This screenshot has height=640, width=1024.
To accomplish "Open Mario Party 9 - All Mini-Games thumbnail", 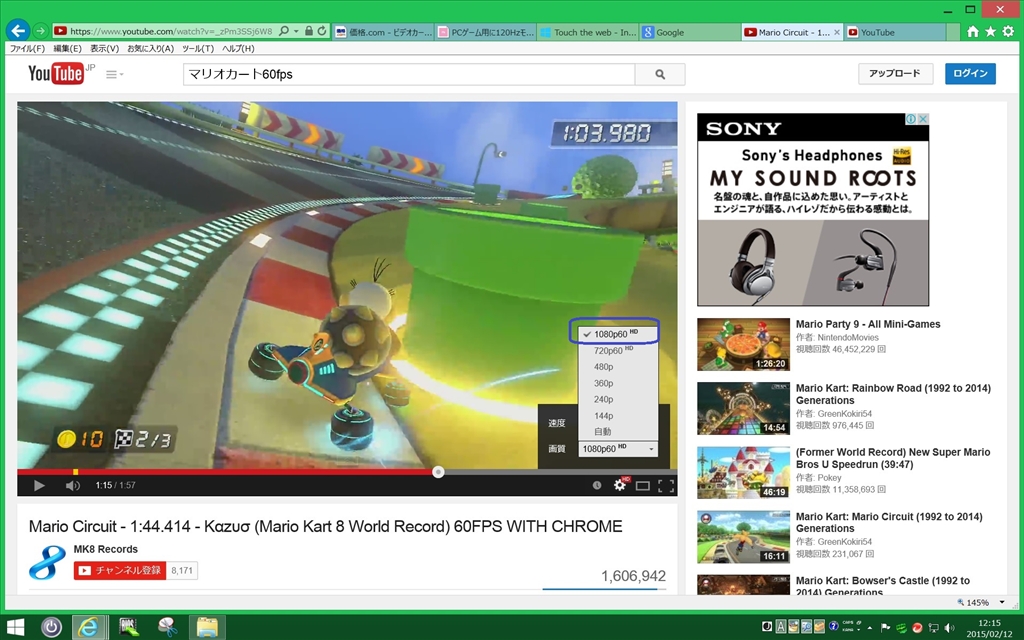I will point(743,344).
